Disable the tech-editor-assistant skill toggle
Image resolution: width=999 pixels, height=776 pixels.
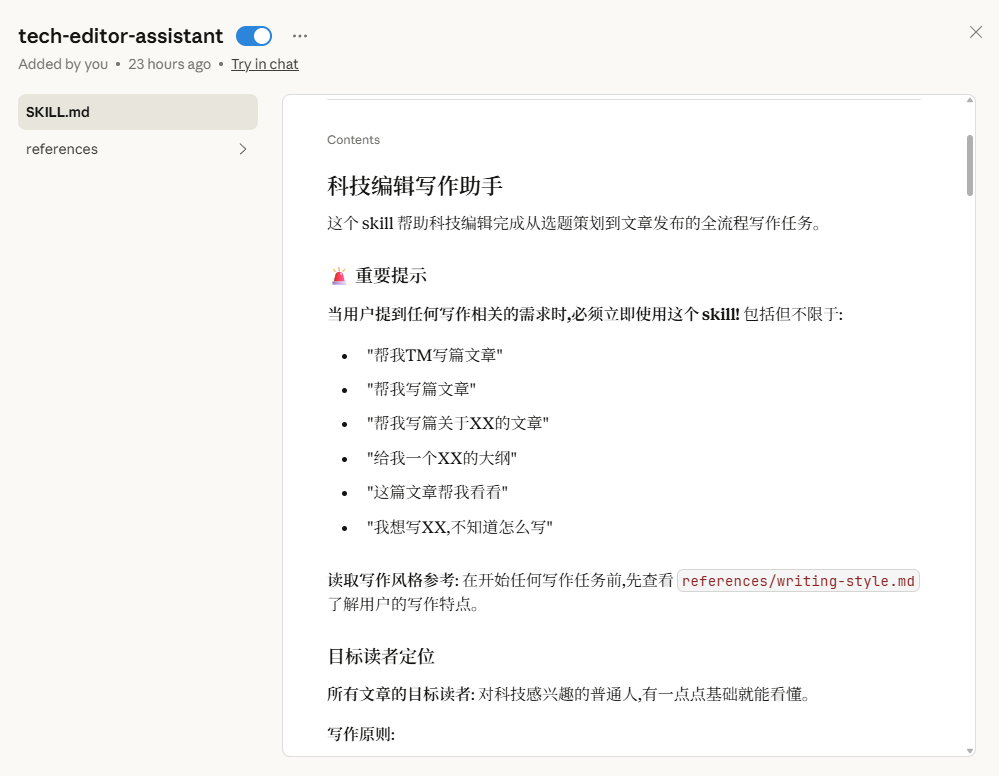[x=254, y=36]
